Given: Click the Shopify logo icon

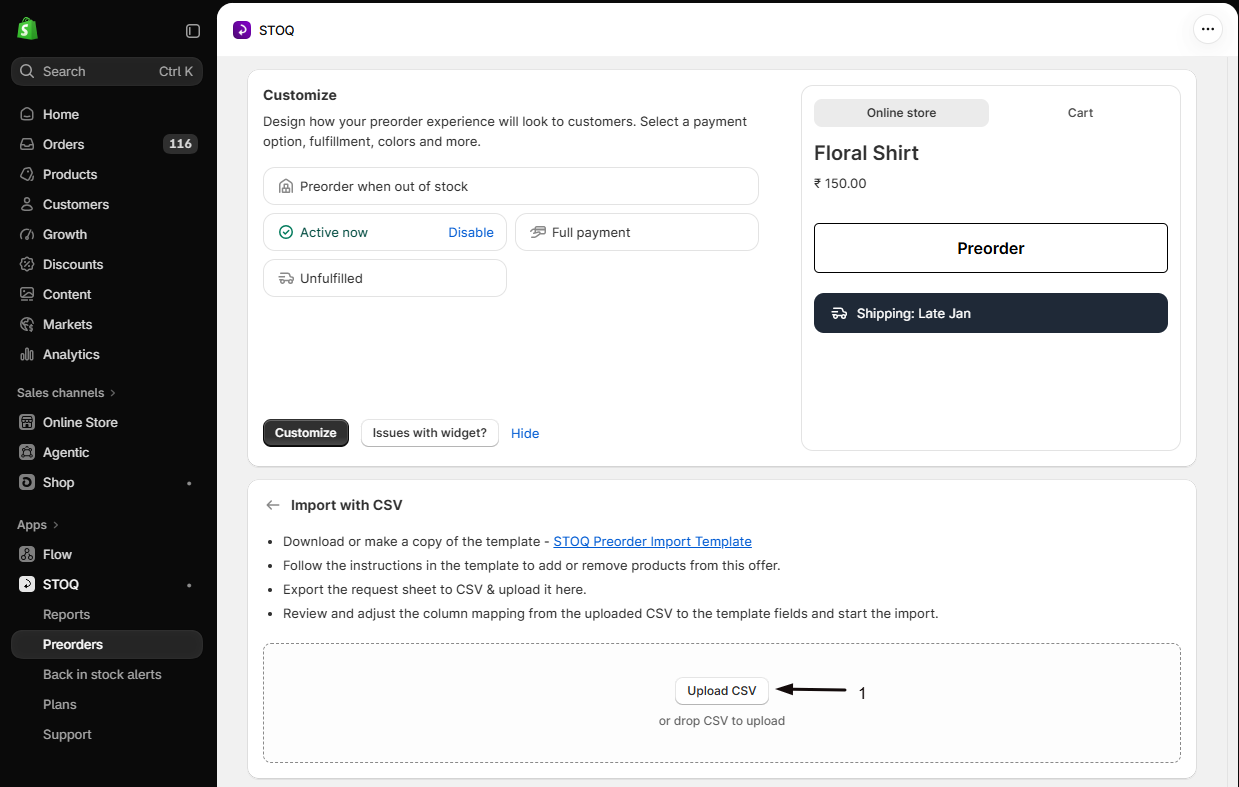Looking at the screenshot, I should [x=27, y=29].
